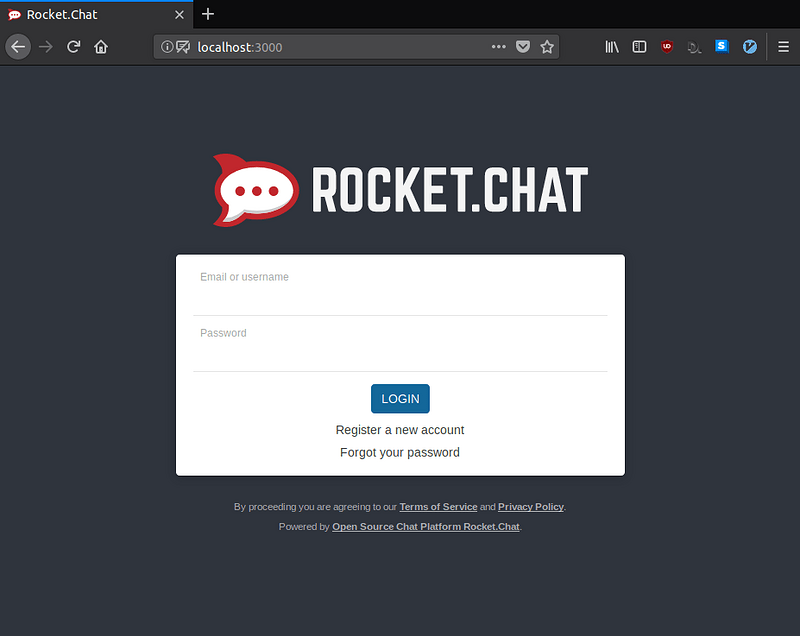Click the greyed-out extension icon beside uBlock

point(694,47)
